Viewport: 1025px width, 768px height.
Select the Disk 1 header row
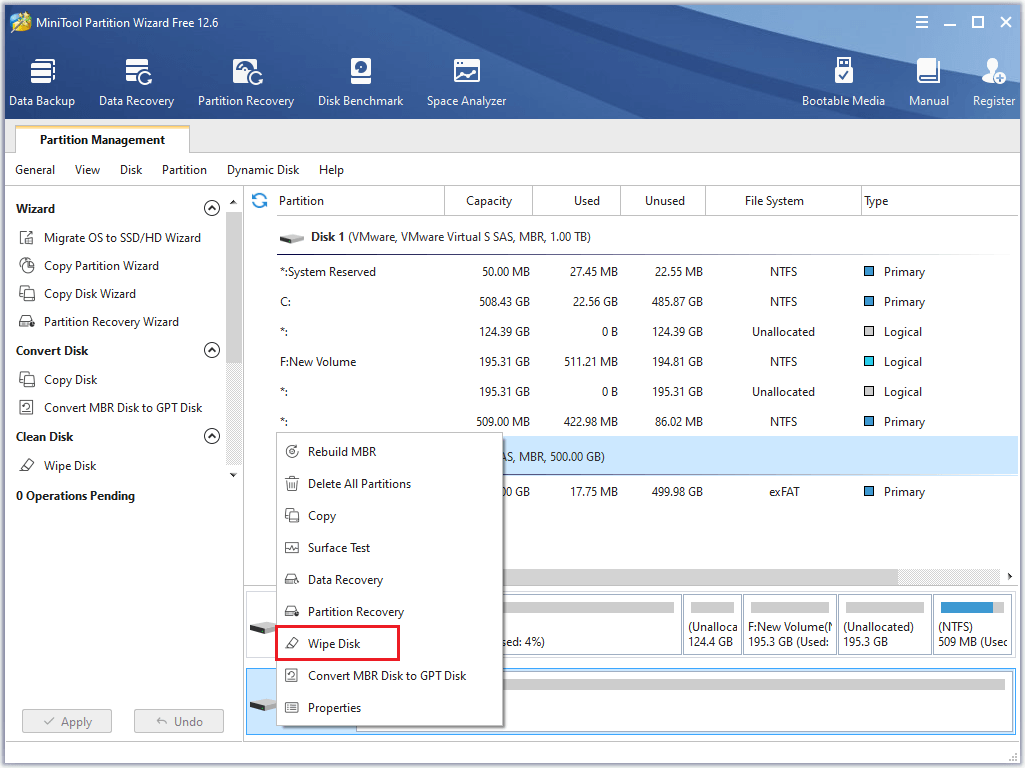pyautogui.click(x=646, y=237)
